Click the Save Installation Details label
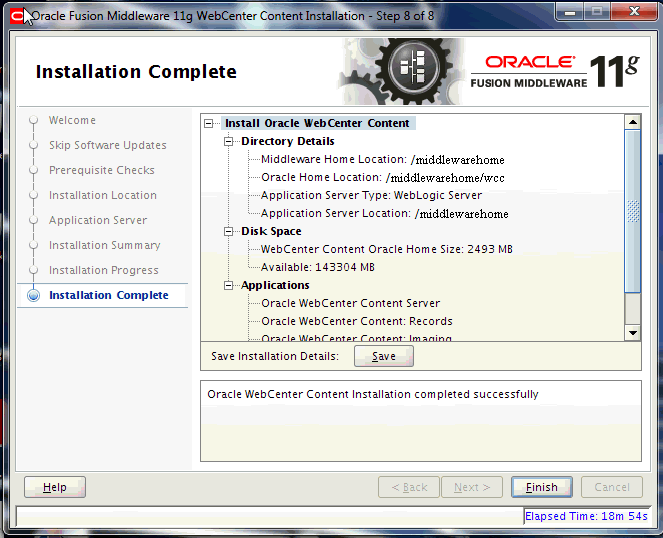Image resolution: width=663 pixels, height=538 pixels. click(x=275, y=356)
